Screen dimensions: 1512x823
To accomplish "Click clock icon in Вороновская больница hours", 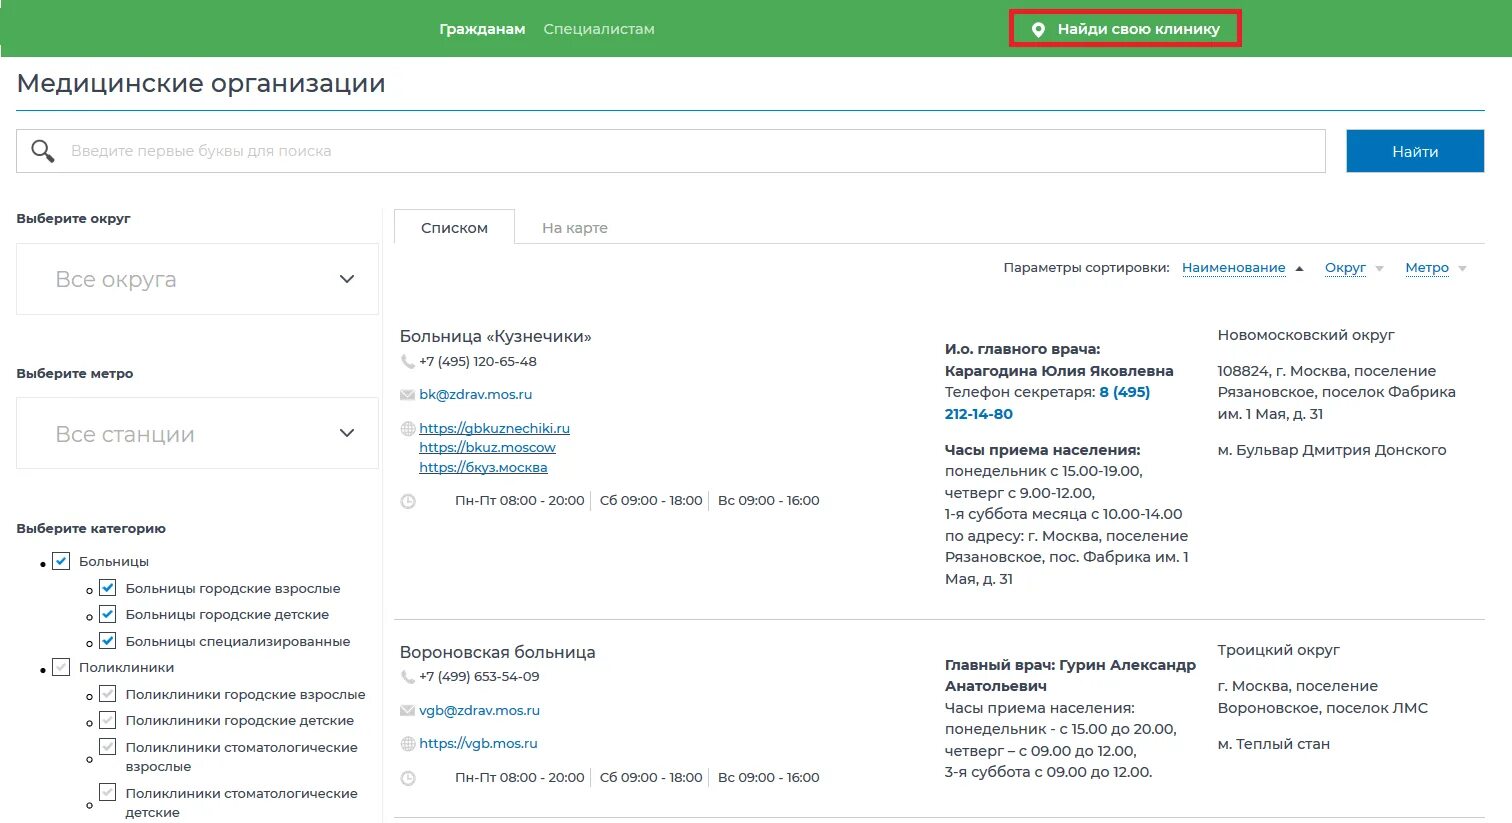I will (x=408, y=778).
